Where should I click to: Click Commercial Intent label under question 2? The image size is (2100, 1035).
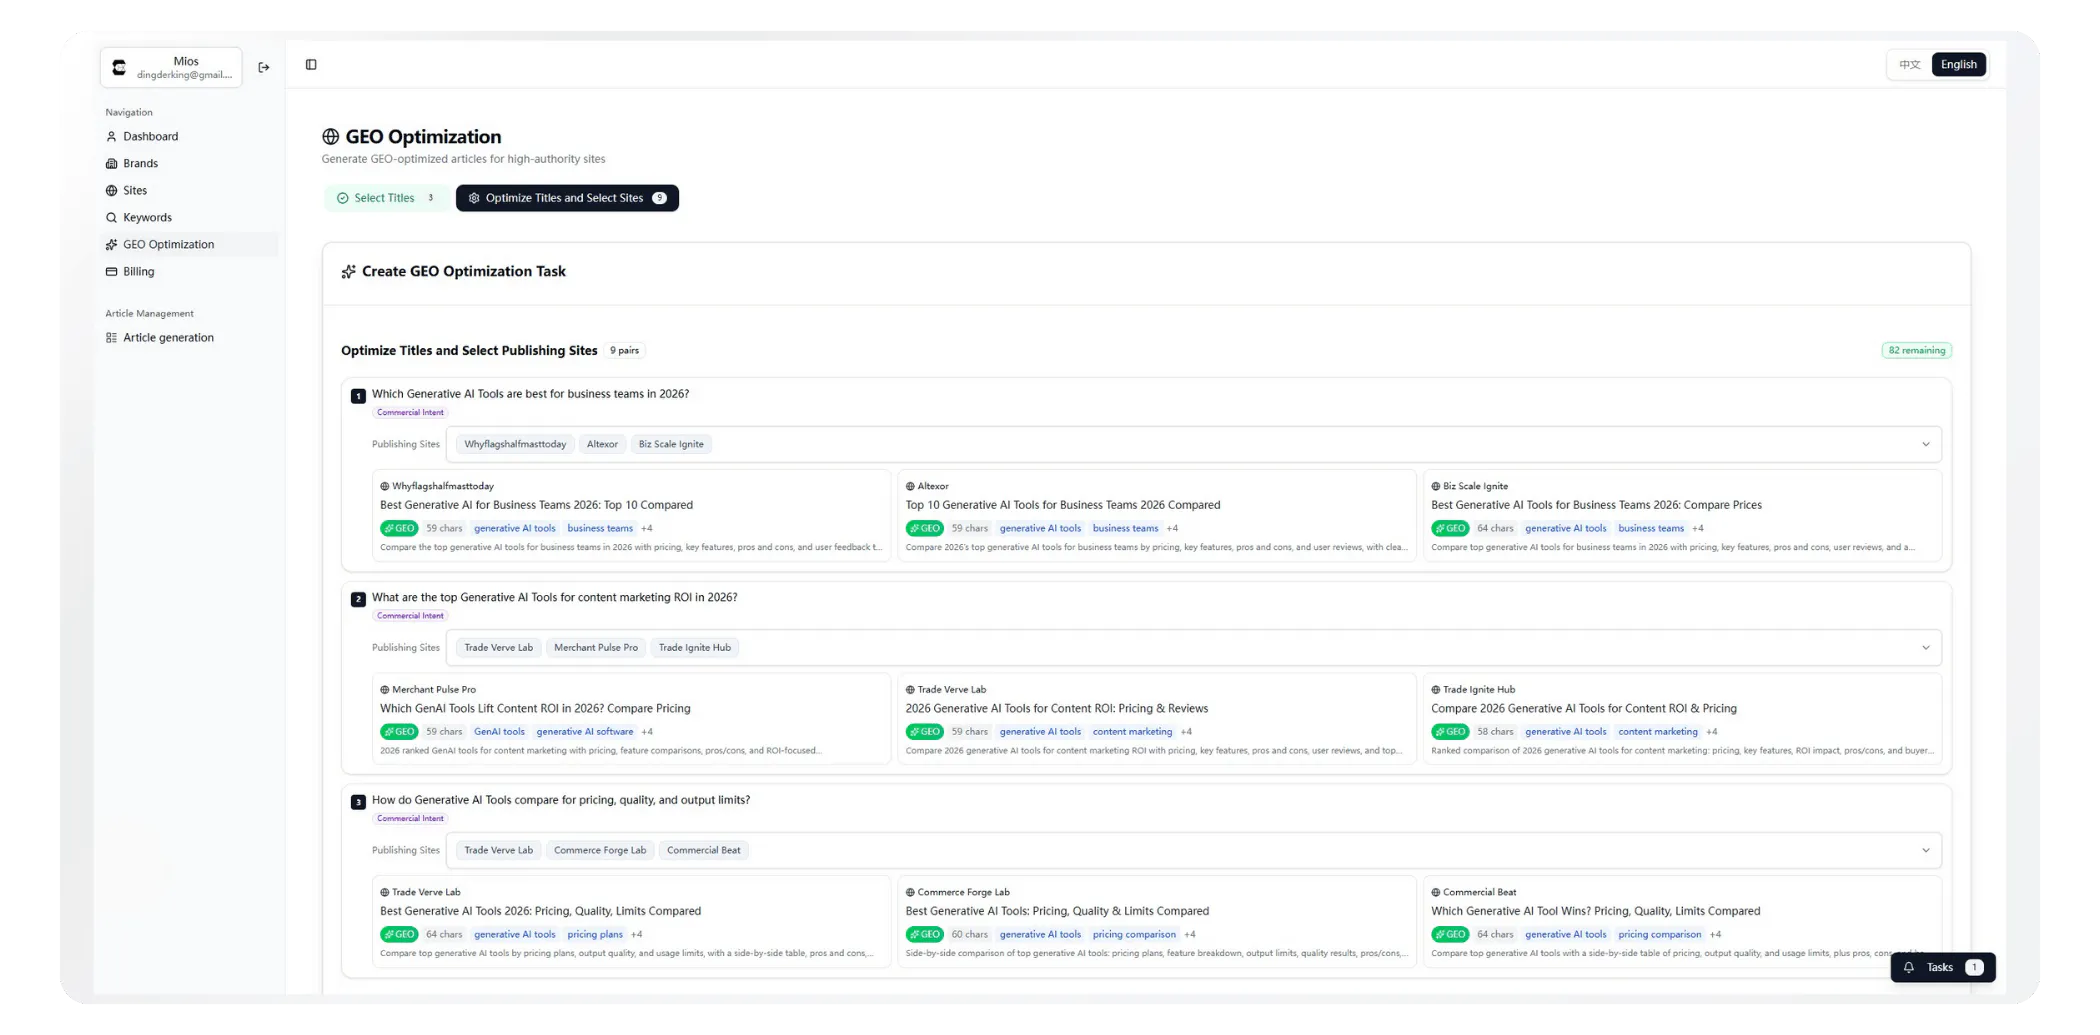pos(410,616)
